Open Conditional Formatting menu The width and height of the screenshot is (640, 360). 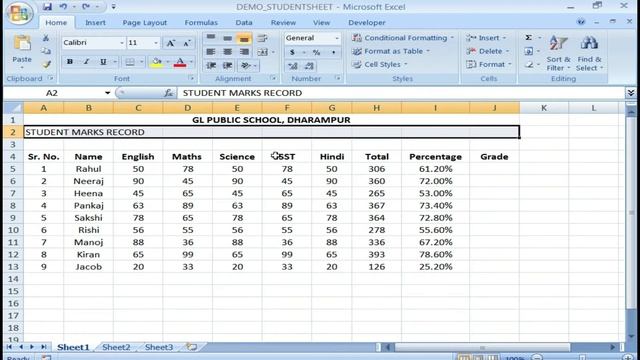(402, 38)
